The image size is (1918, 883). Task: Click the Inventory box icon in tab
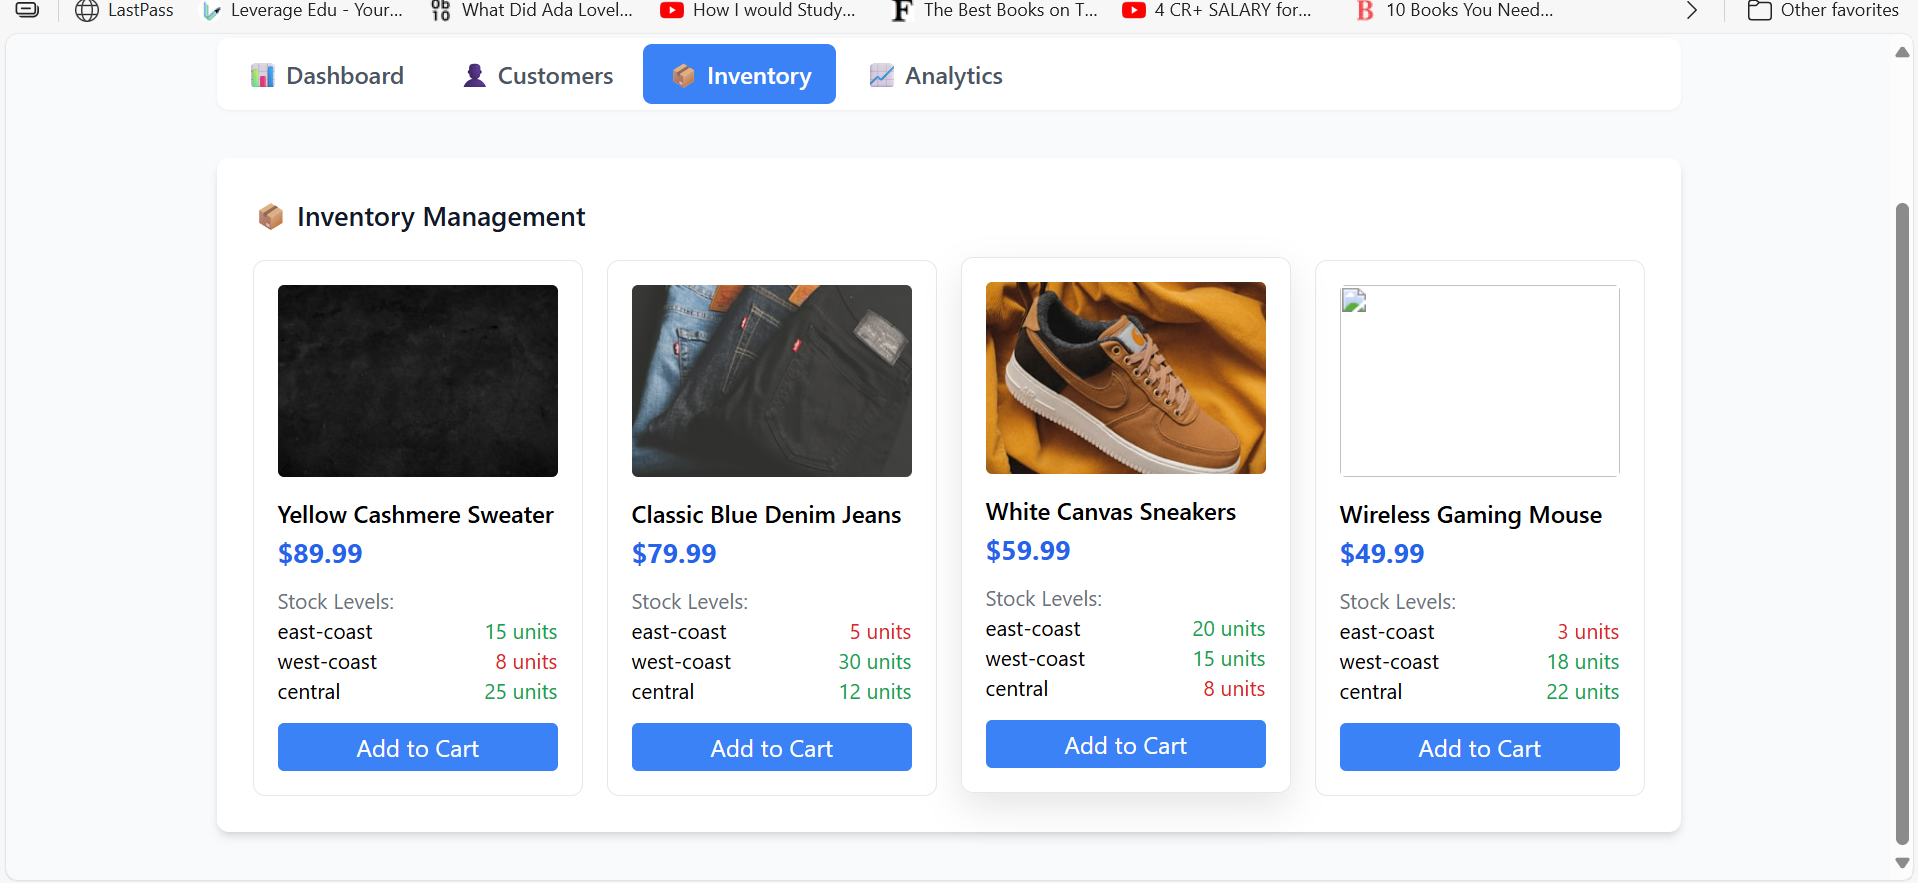coord(684,75)
